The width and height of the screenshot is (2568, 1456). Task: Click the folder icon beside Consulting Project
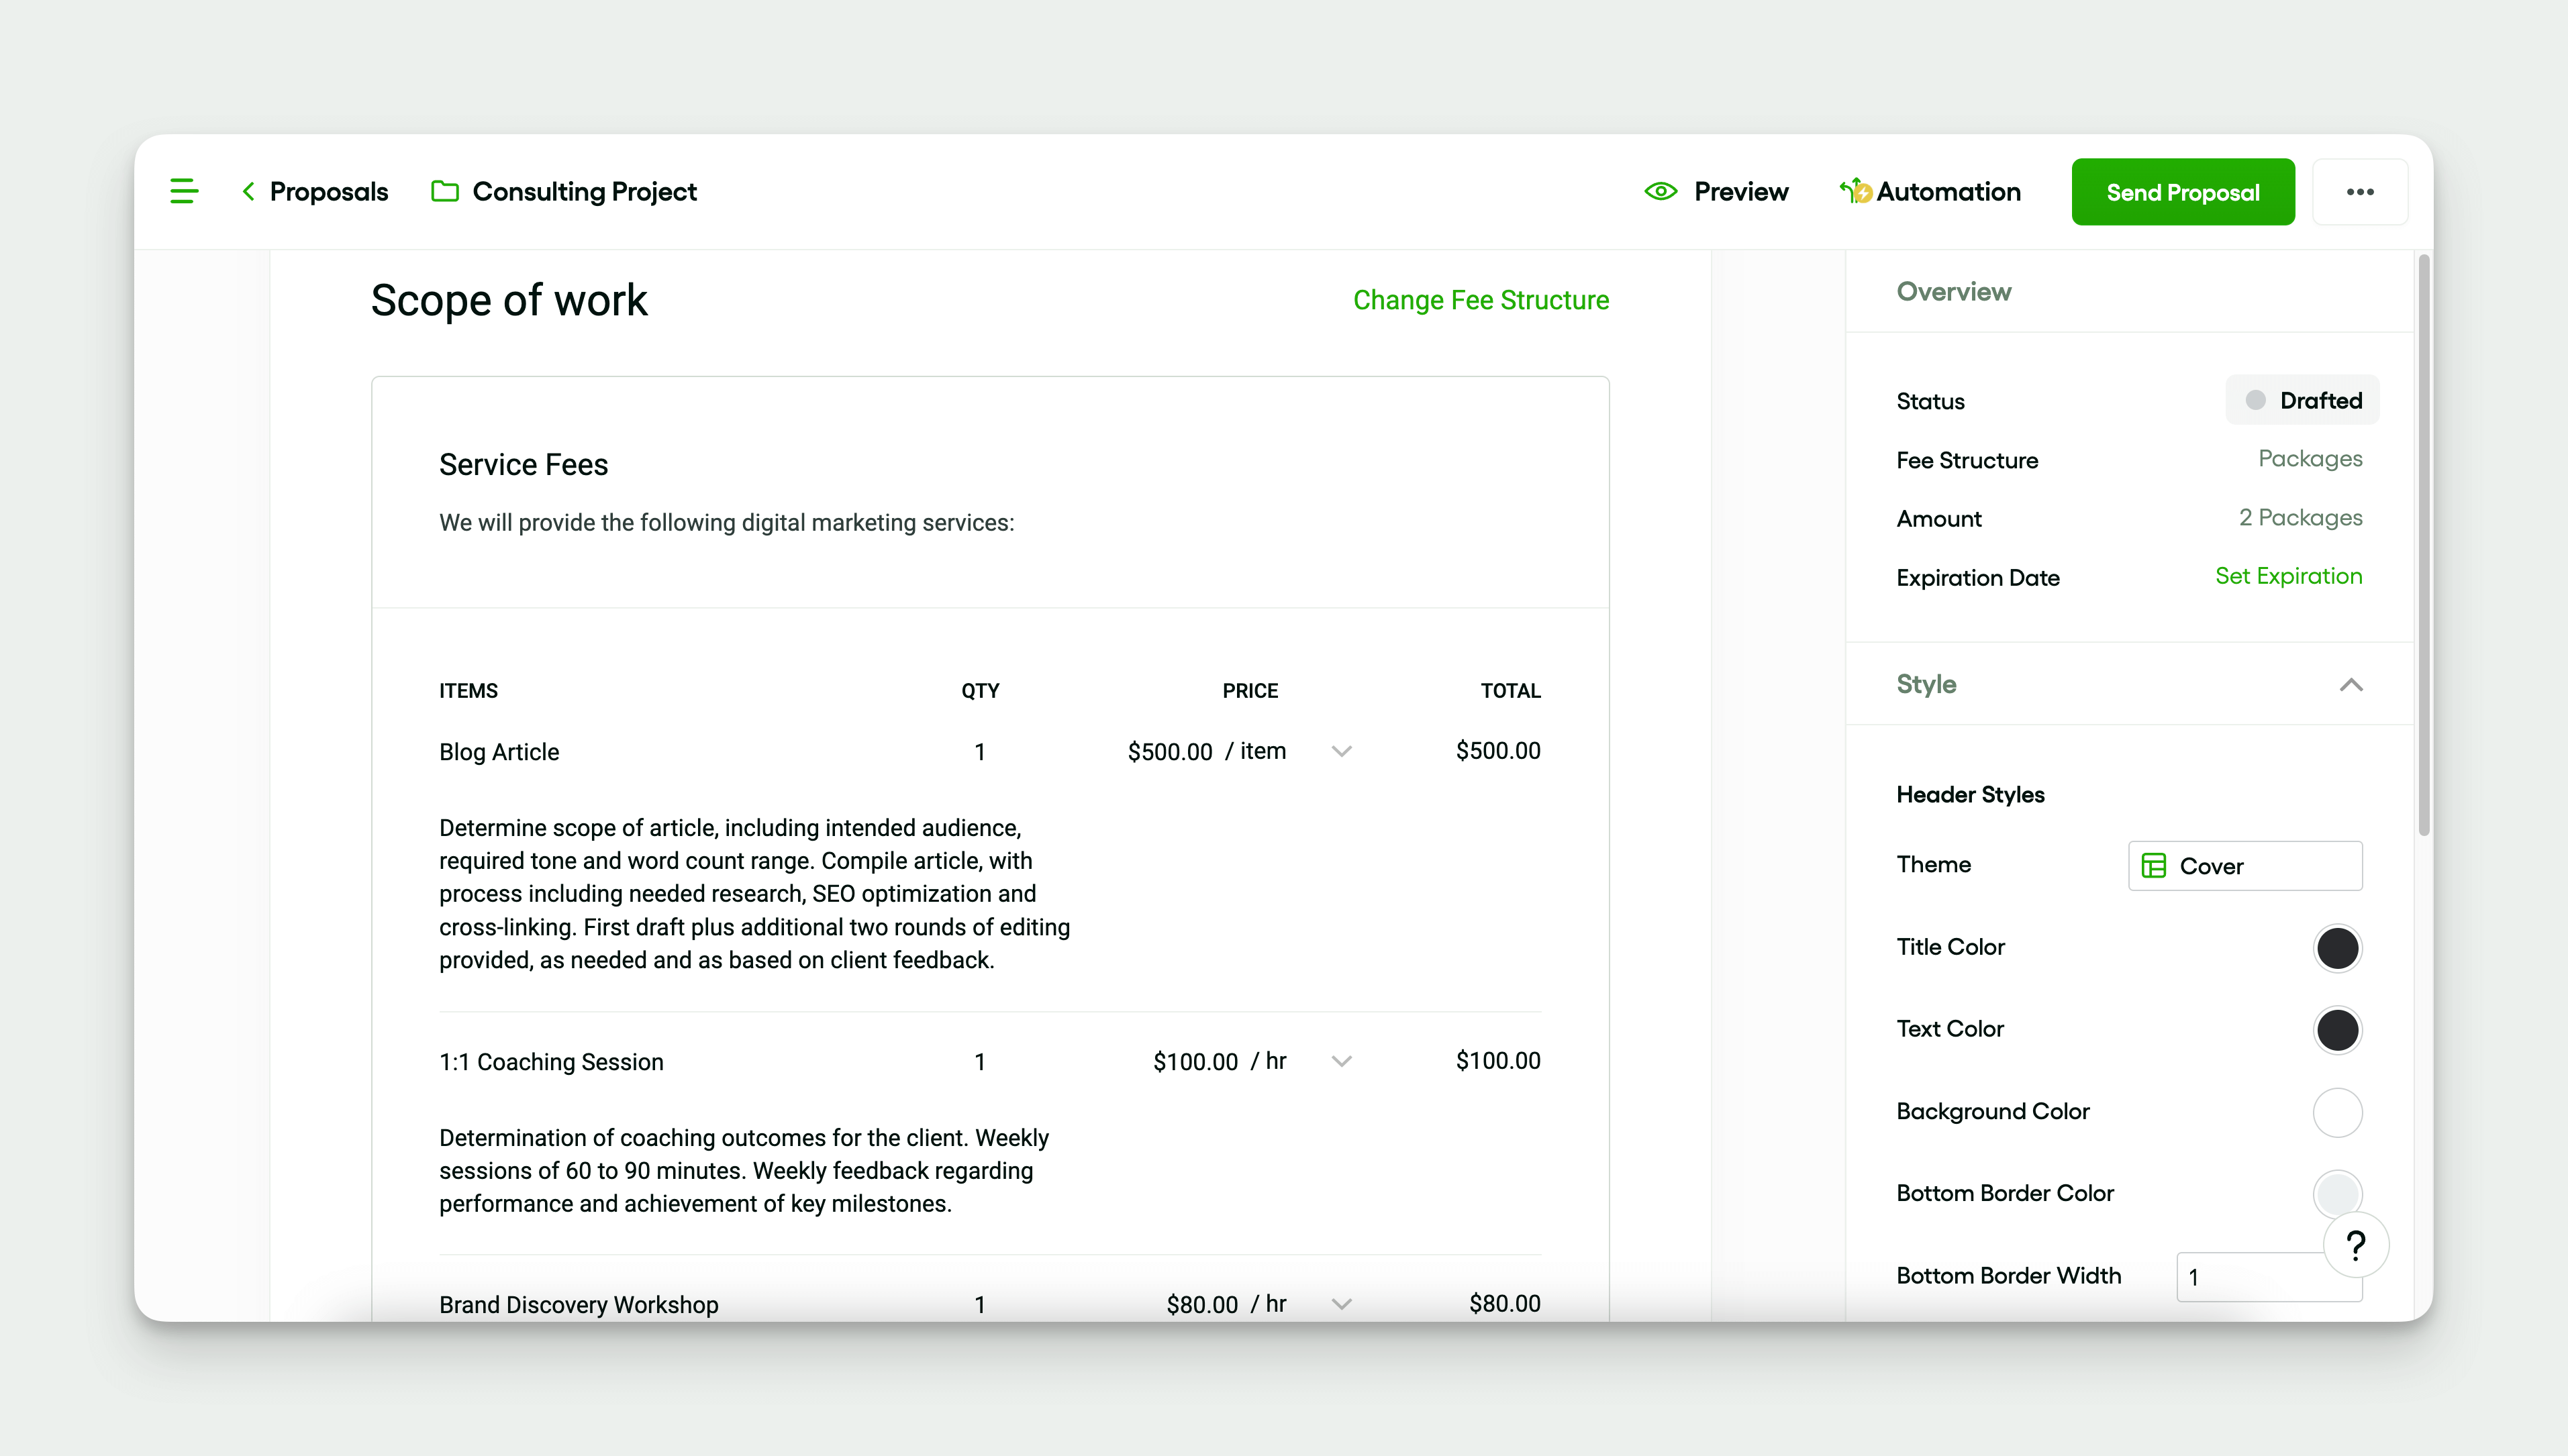(444, 191)
